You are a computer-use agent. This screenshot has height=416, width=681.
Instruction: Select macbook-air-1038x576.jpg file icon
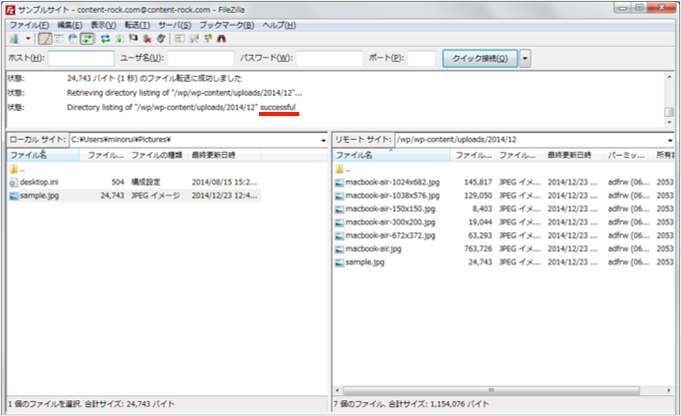(x=340, y=196)
